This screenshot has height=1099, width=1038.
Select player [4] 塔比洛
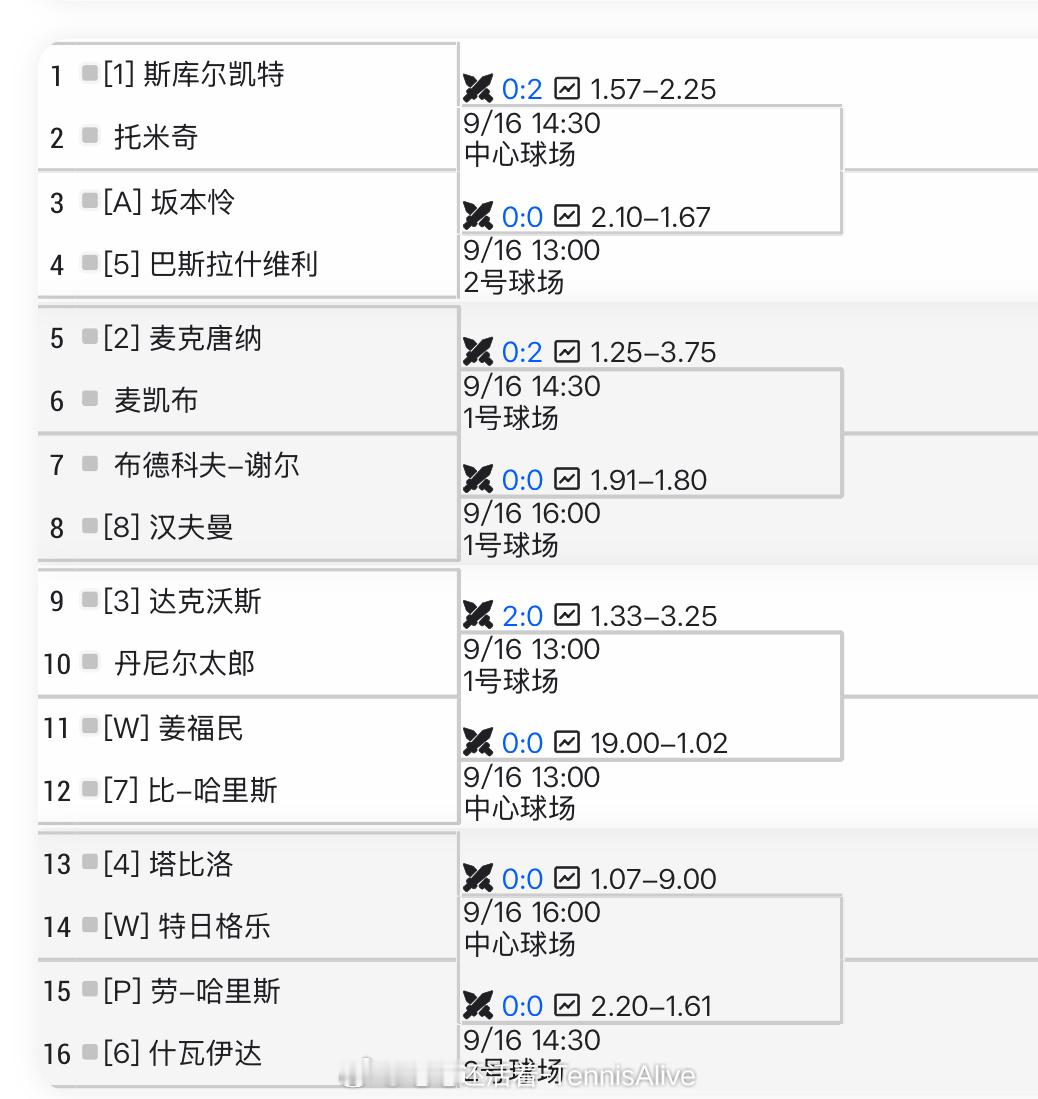[168, 864]
